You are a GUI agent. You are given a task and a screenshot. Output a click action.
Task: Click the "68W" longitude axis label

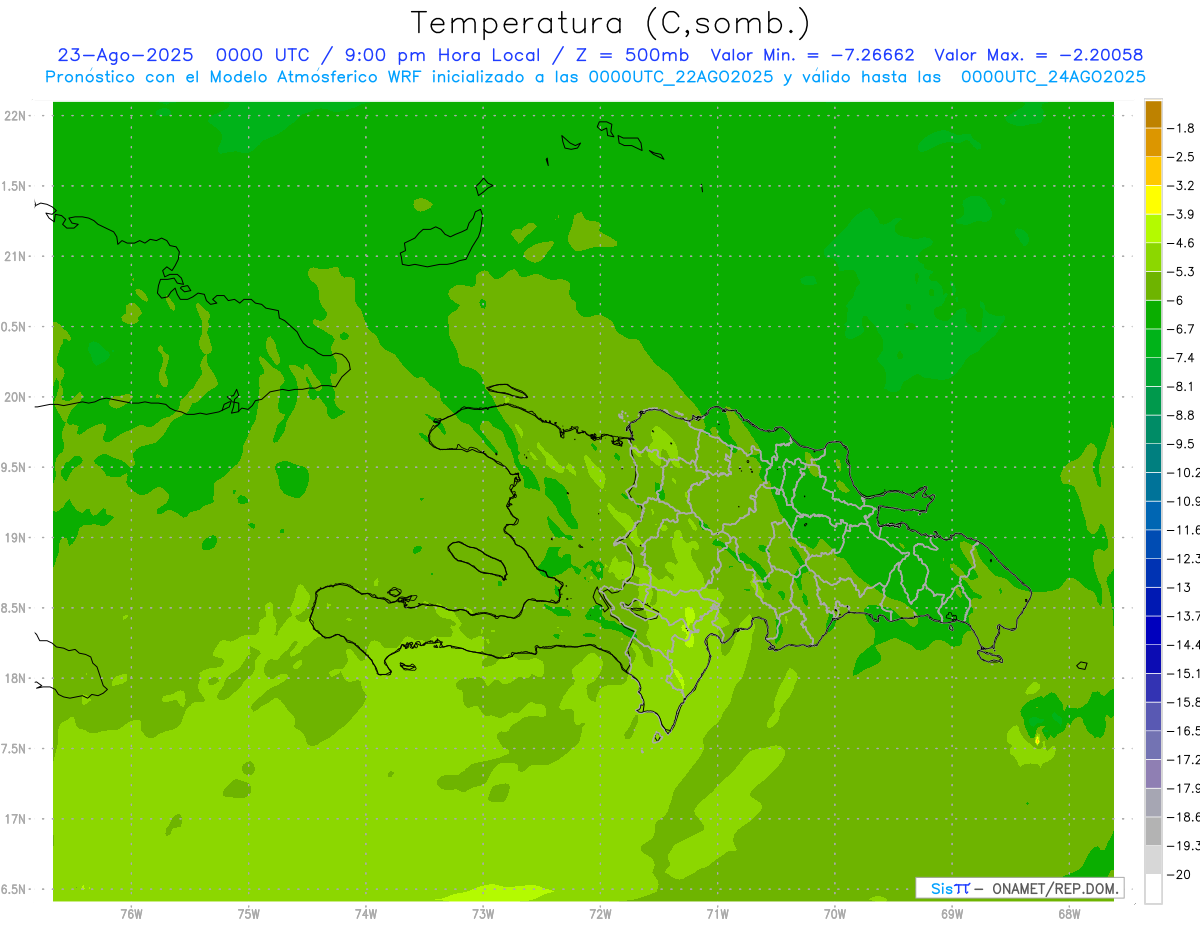(x=1069, y=913)
